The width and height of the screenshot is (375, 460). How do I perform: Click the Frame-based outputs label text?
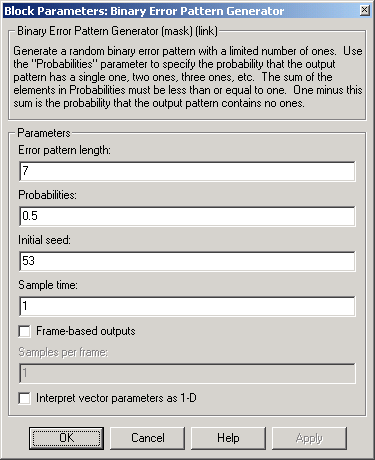click(86, 331)
